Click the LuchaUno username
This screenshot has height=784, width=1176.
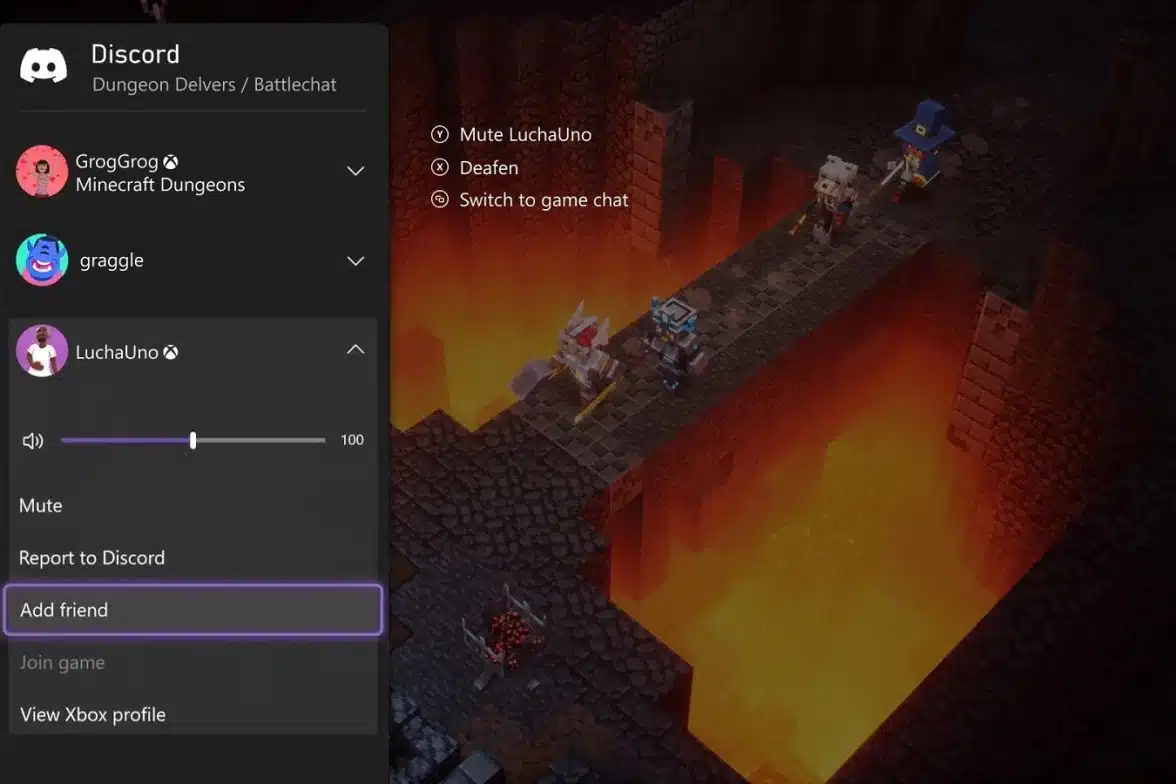117,353
